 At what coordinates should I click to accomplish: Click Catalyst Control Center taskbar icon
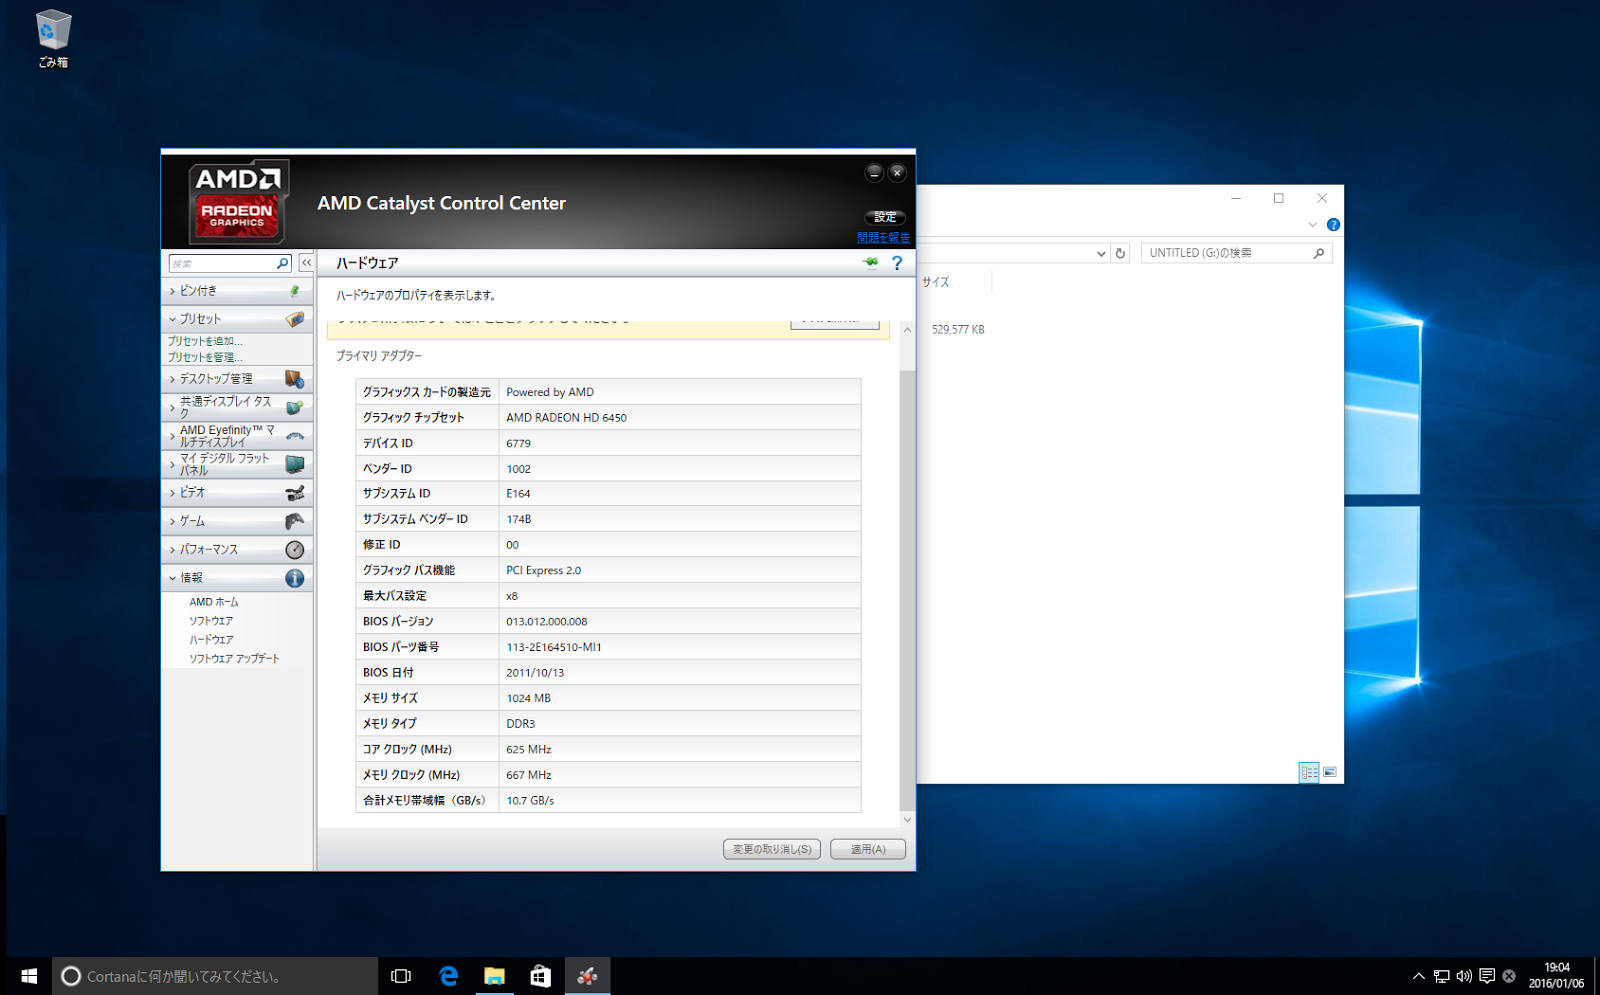click(x=587, y=976)
